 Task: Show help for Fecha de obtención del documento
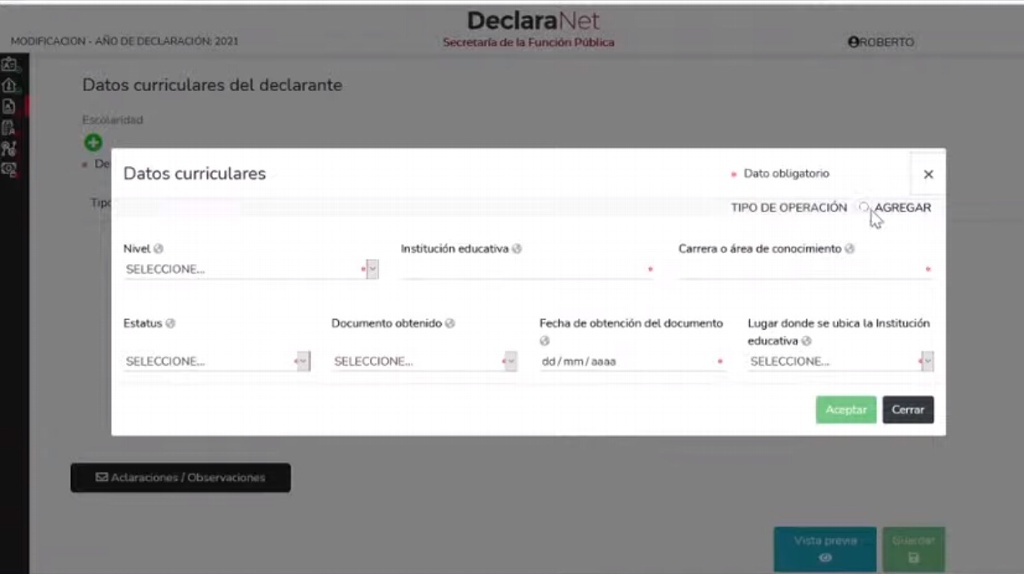[545, 341]
